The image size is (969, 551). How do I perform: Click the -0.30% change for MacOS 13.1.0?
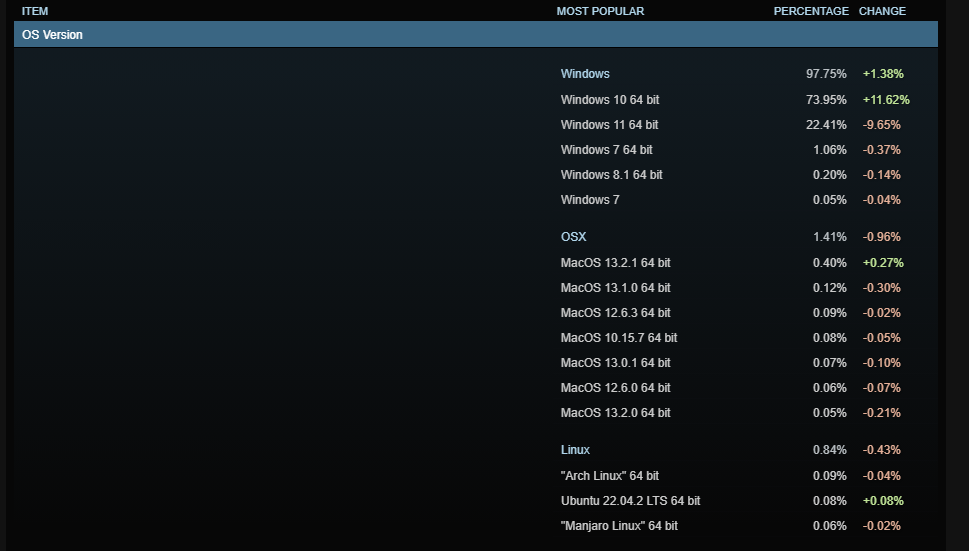[x=882, y=288]
